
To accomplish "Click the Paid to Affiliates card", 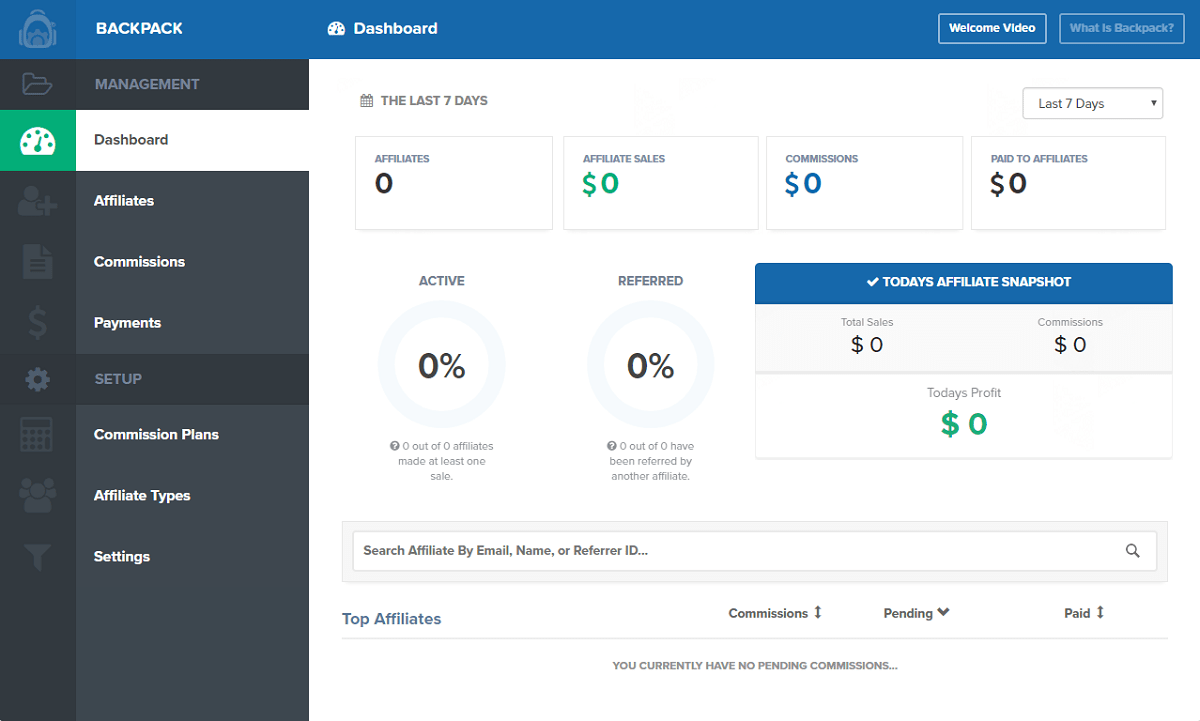I will tap(1068, 183).
